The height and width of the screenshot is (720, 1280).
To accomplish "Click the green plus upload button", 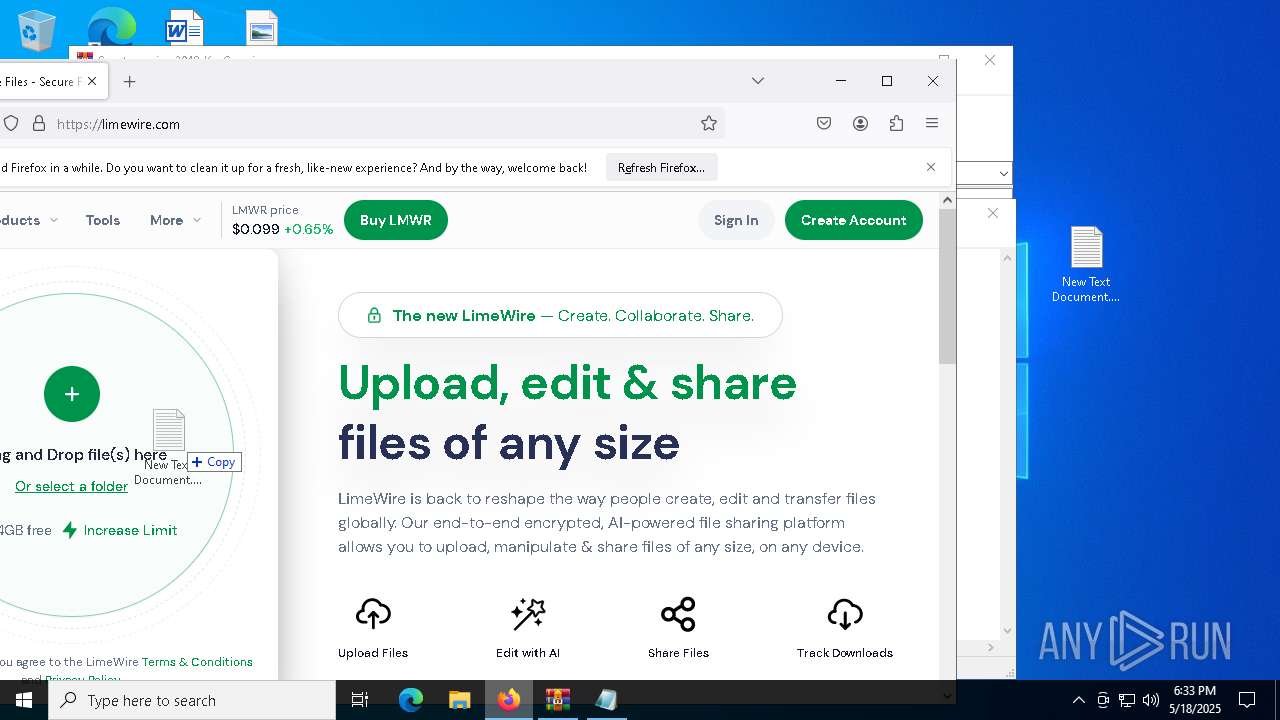I will (x=72, y=394).
